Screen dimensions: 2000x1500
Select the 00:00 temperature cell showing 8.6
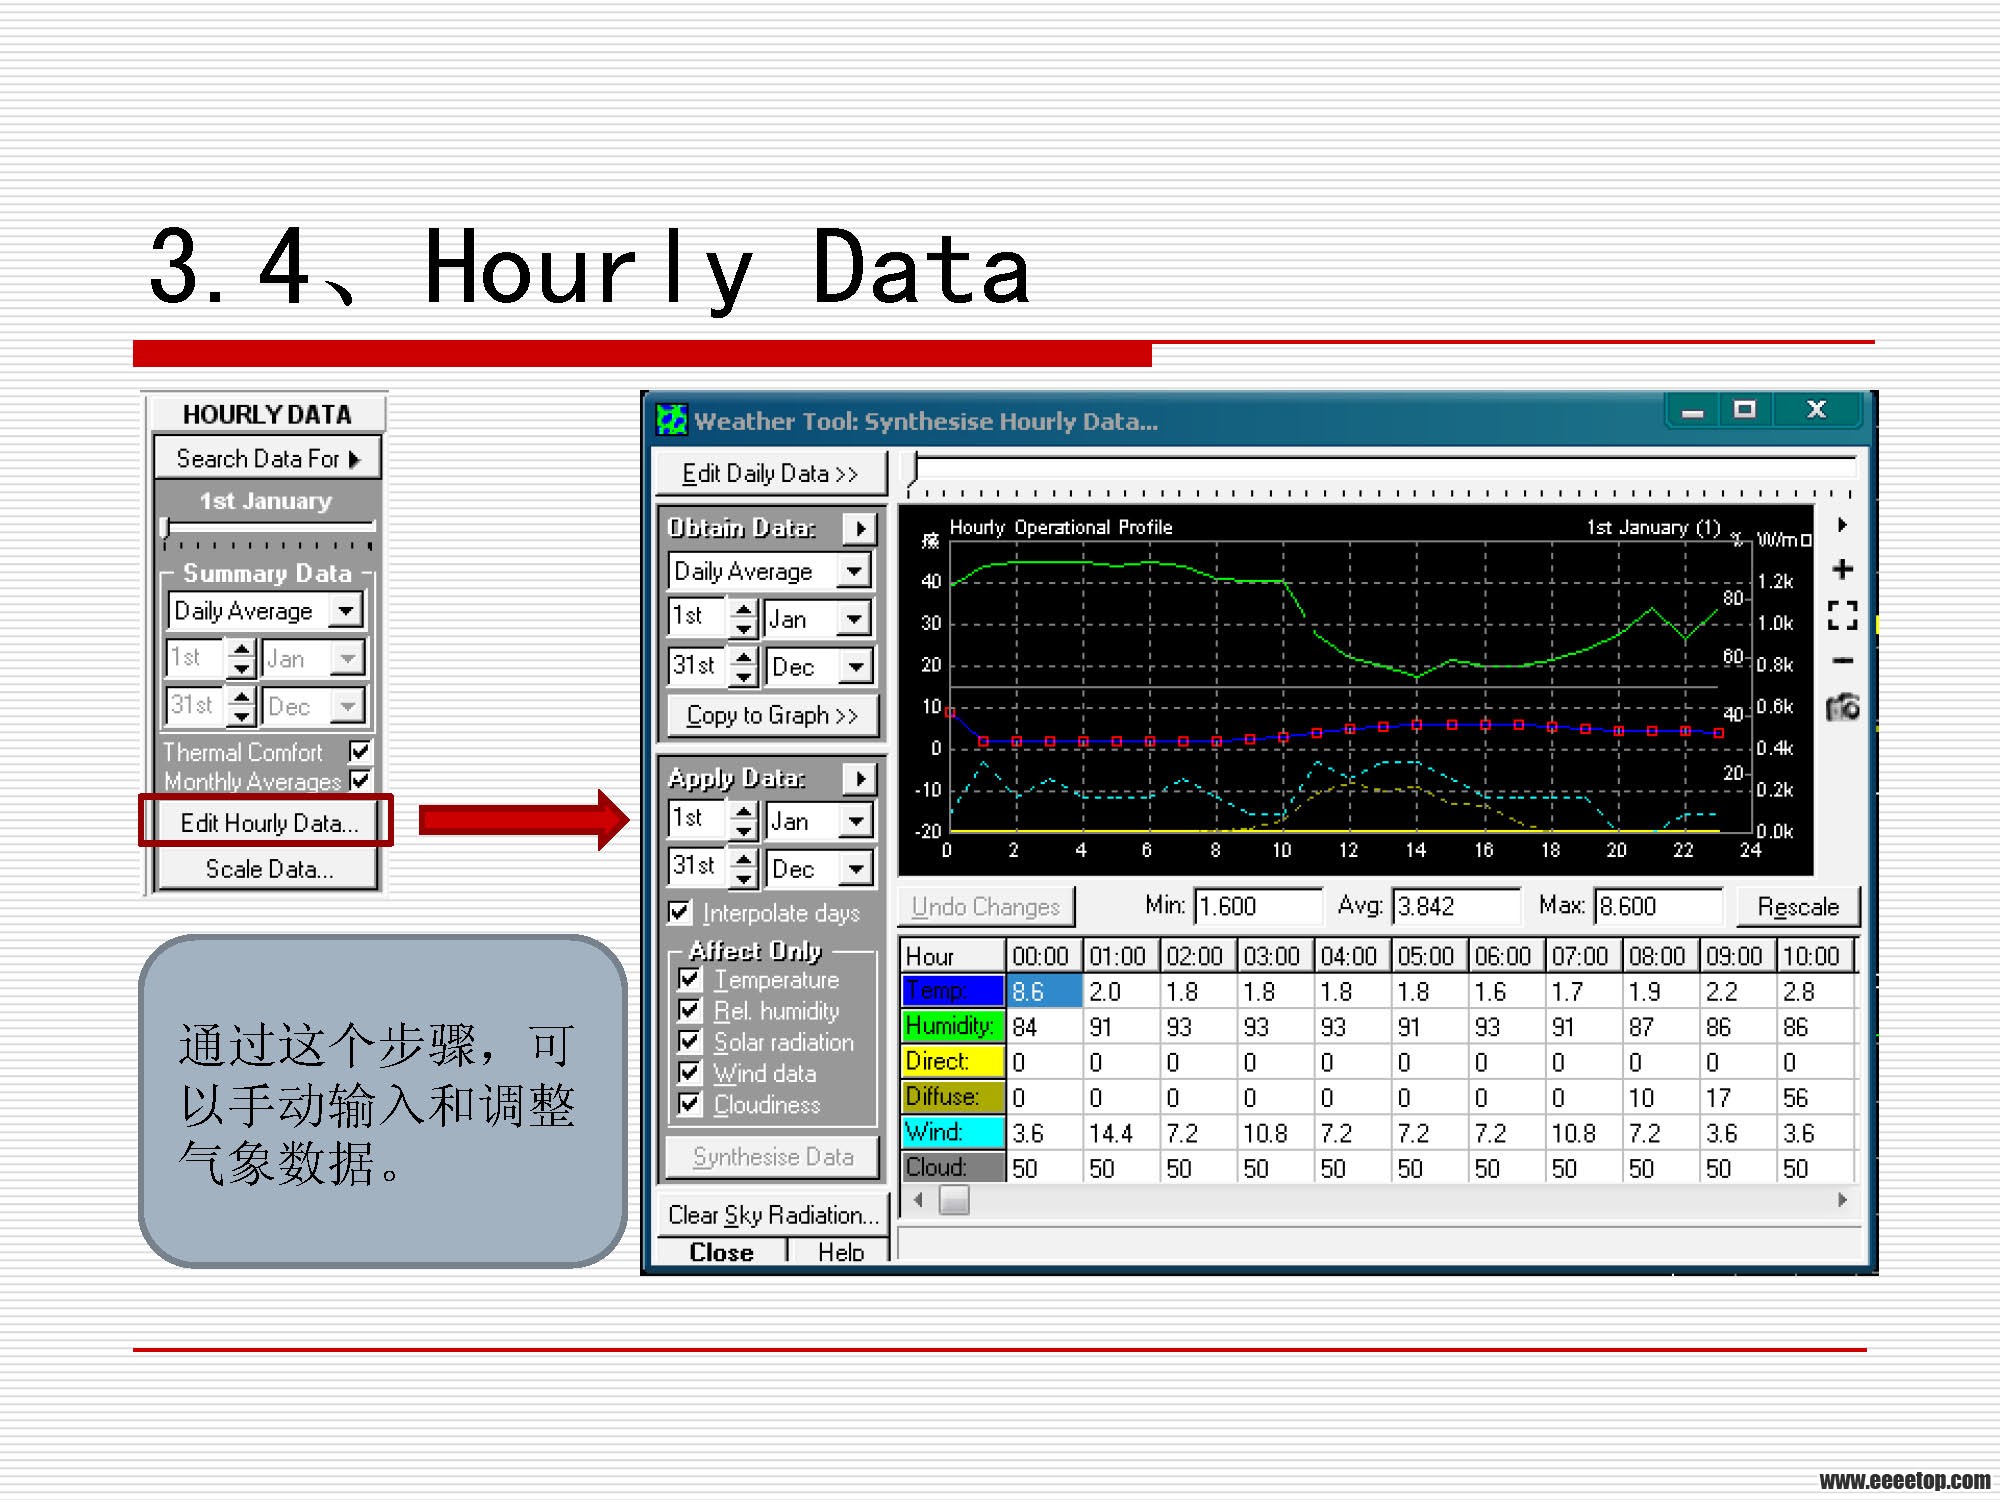point(1044,991)
